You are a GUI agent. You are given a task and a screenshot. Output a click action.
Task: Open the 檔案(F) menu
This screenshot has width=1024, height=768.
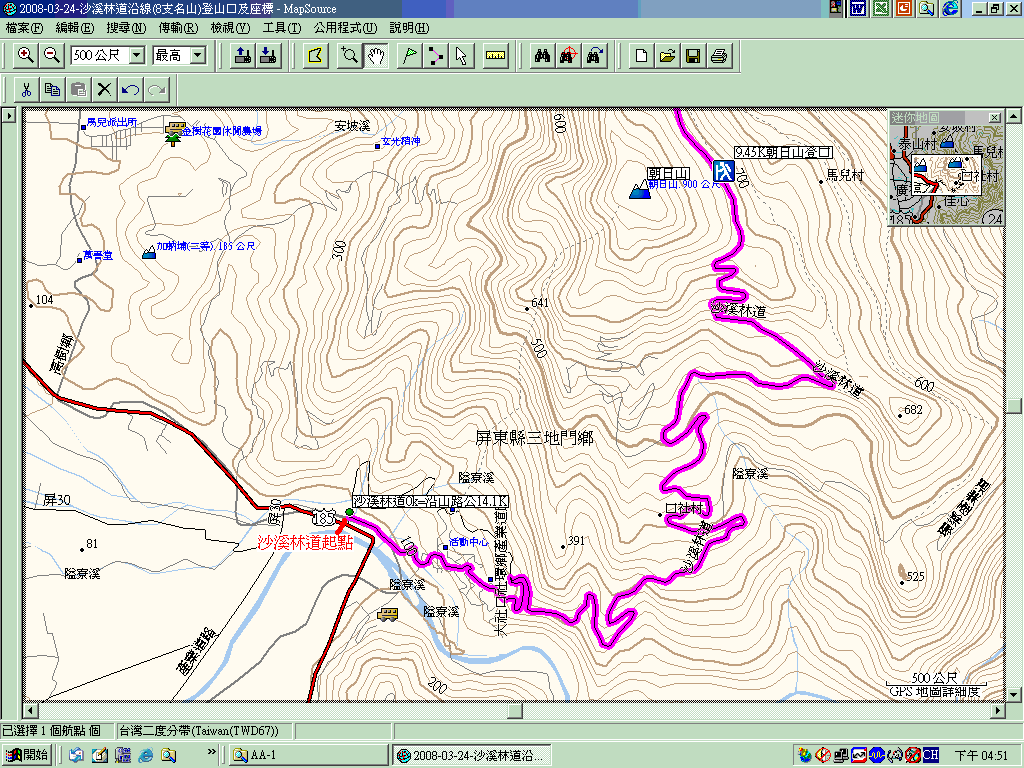24,28
